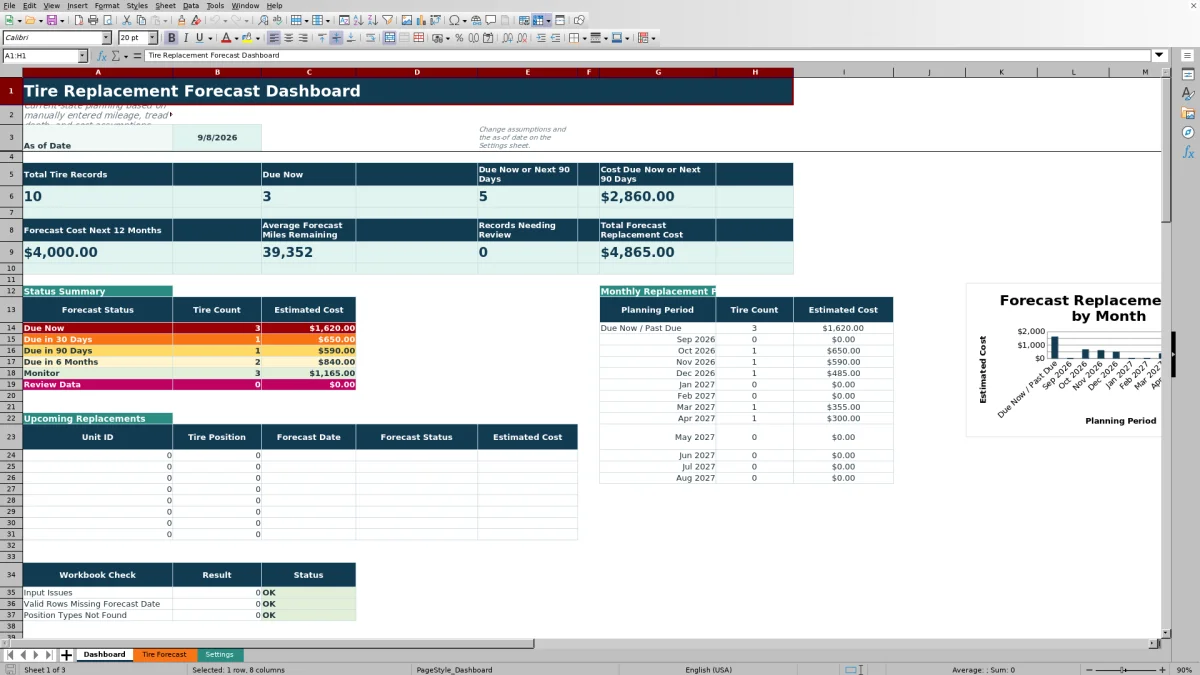
Task: Switch to the Tire Forecast sheet tab
Action: [164, 655]
